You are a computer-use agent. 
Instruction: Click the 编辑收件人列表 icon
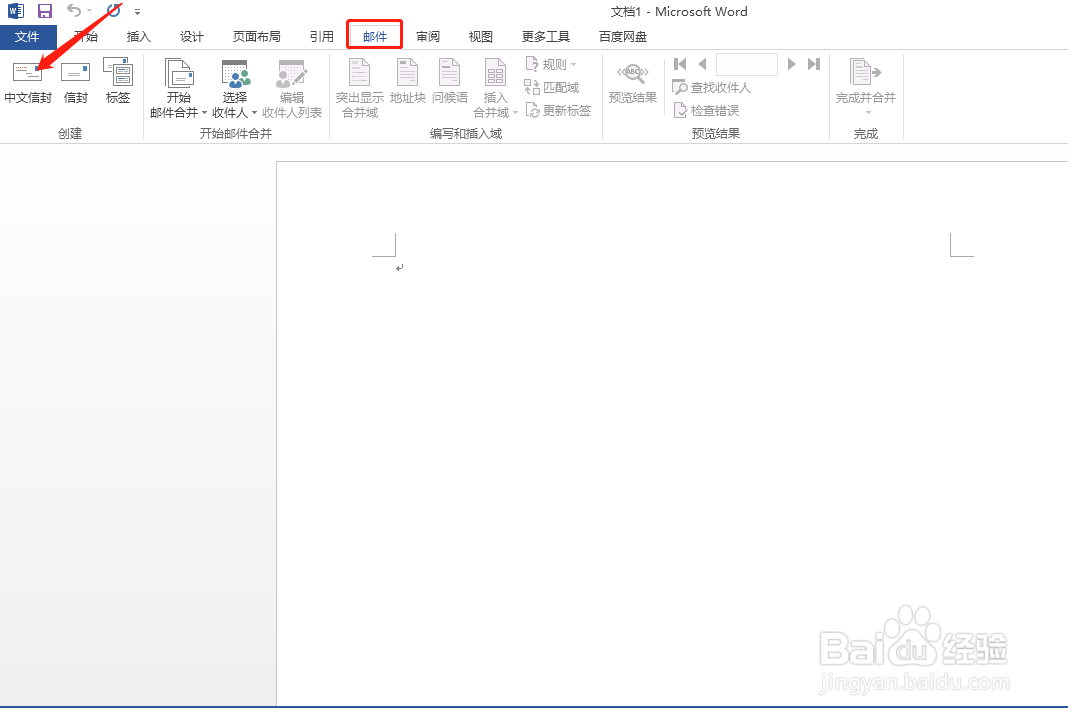pos(291,85)
